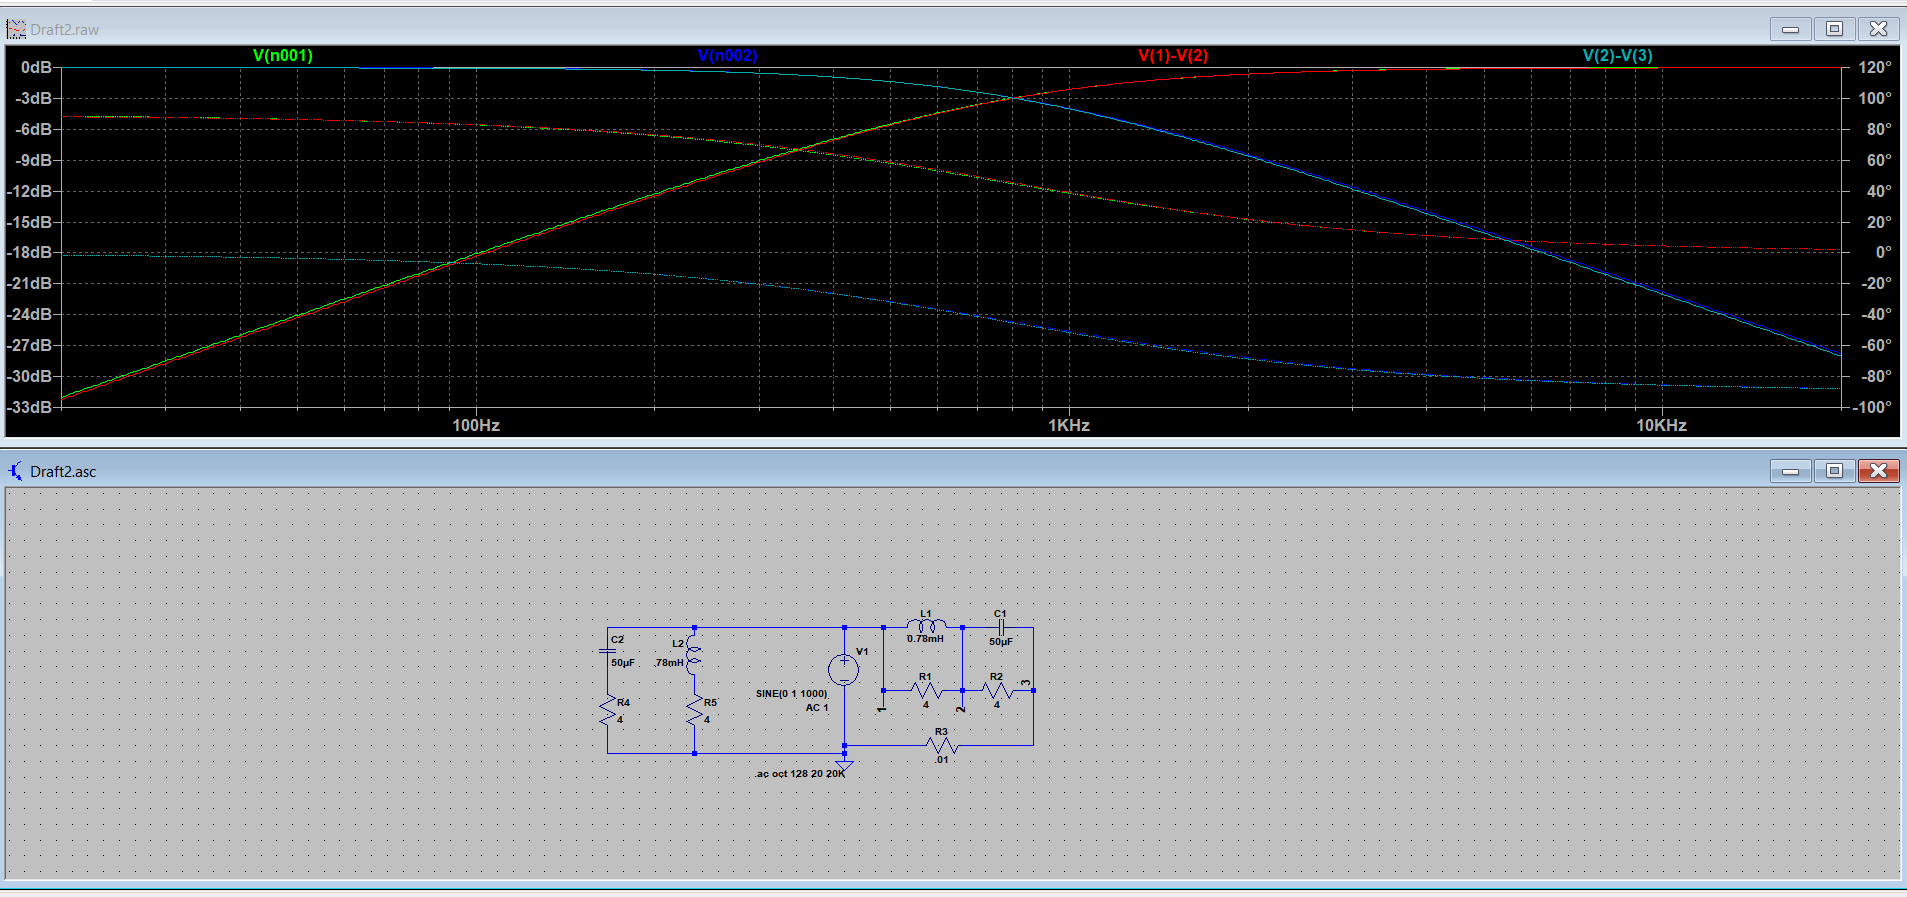Click the .01 value under R3
Image resolution: width=1907 pixels, height=897 pixels.
click(941, 760)
